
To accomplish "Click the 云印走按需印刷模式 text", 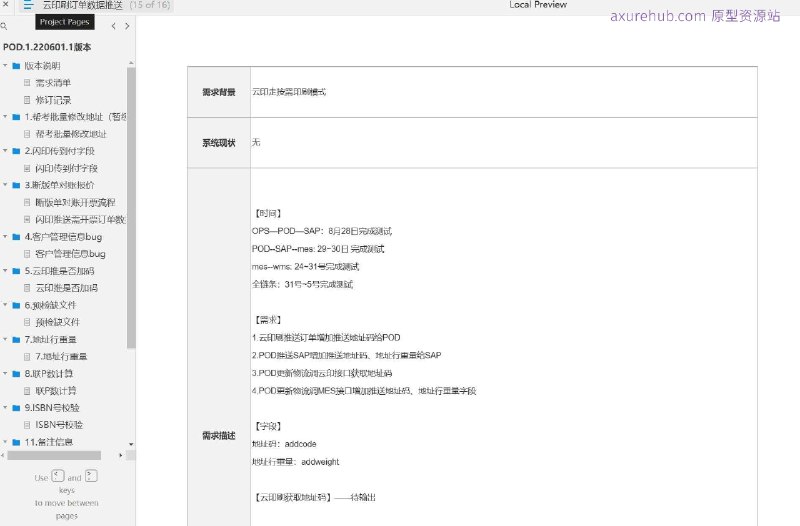I will 289,92.
